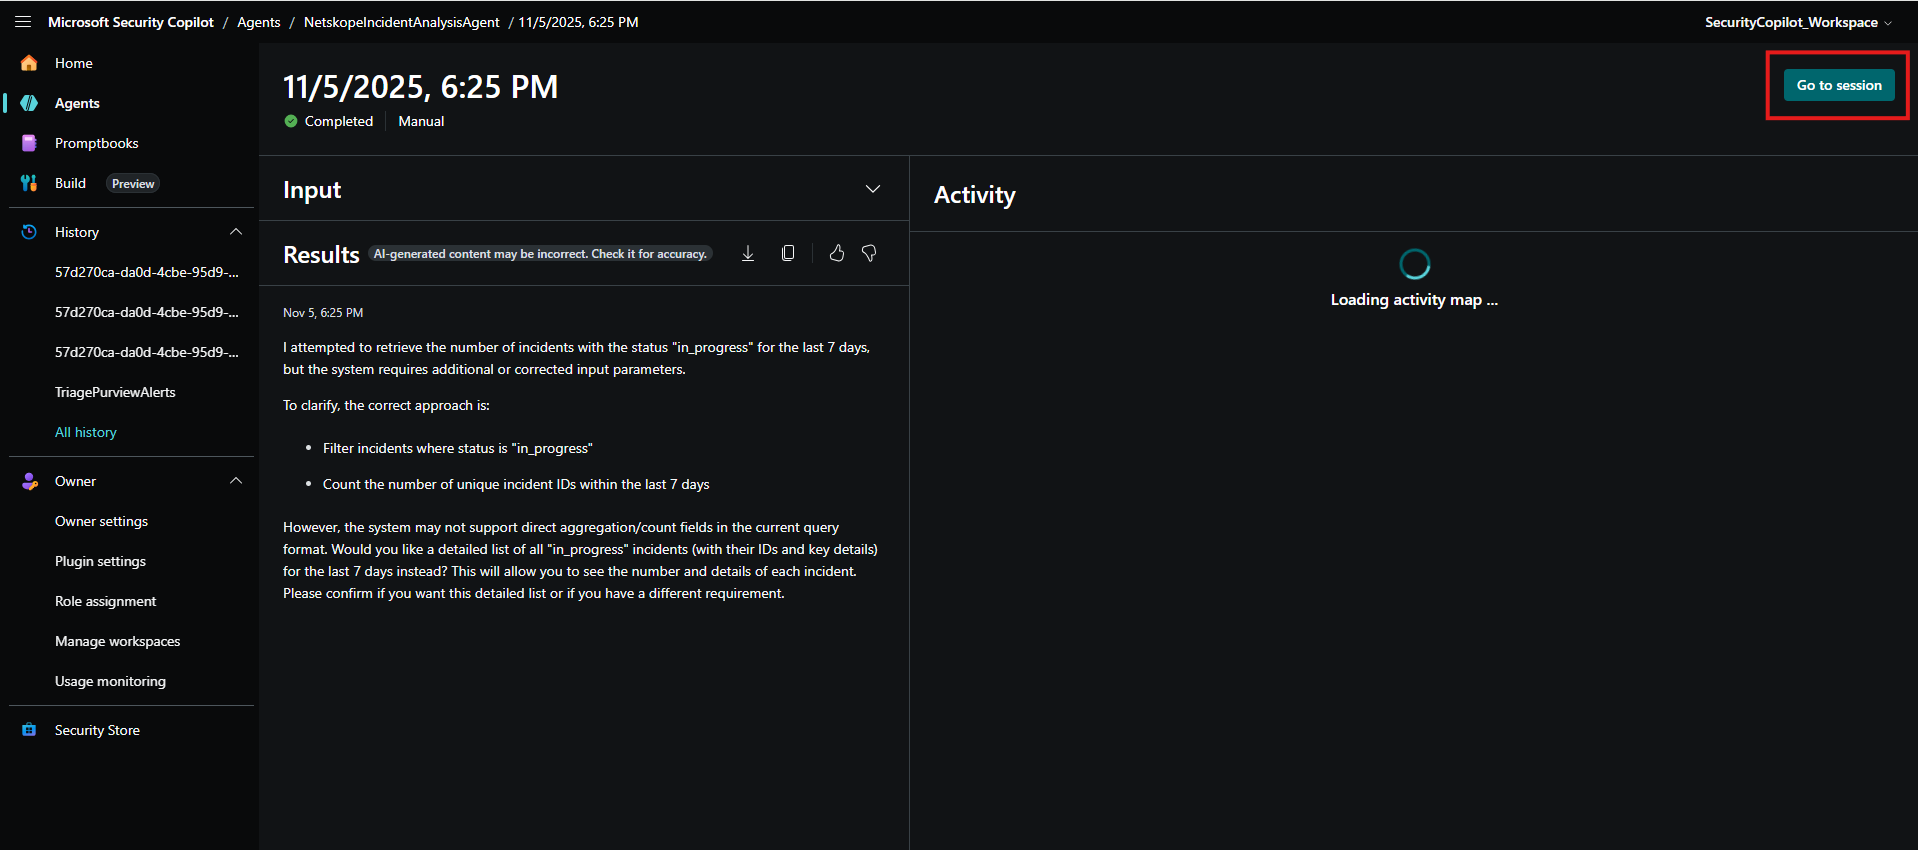Viewport: 1918px width, 850px height.
Task: Open the hamburger navigation menu
Action: tap(23, 22)
